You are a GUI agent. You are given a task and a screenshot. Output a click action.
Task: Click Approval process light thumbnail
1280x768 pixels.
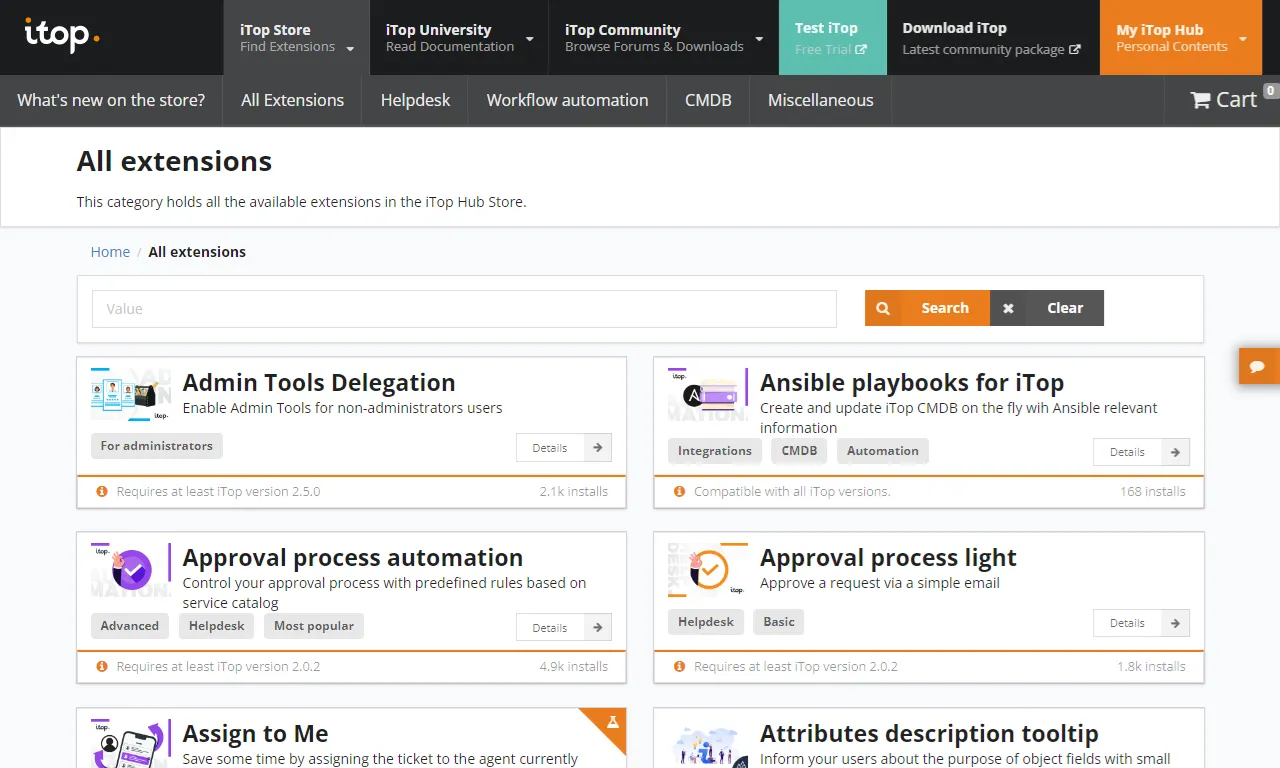pos(708,570)
